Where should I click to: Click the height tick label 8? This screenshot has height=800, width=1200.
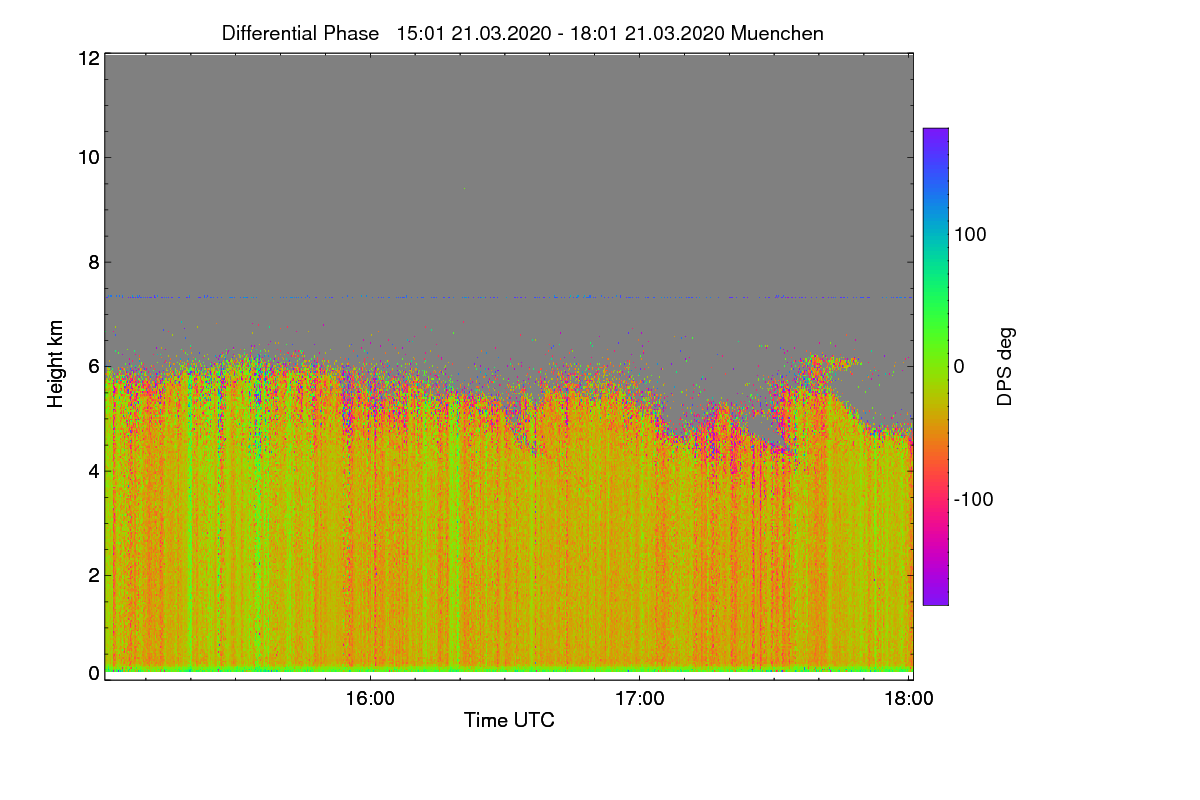(92, 262)
